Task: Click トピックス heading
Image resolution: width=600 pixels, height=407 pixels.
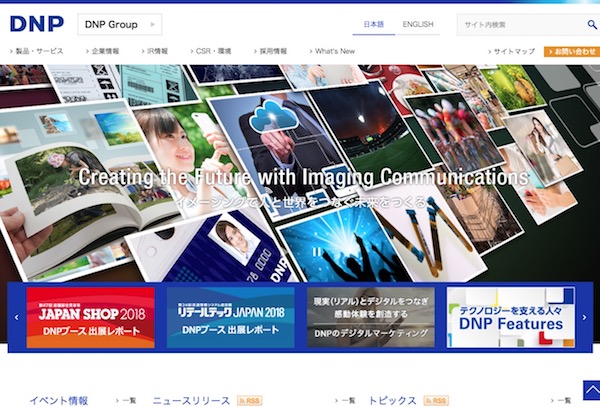Action: pos(393,400)
